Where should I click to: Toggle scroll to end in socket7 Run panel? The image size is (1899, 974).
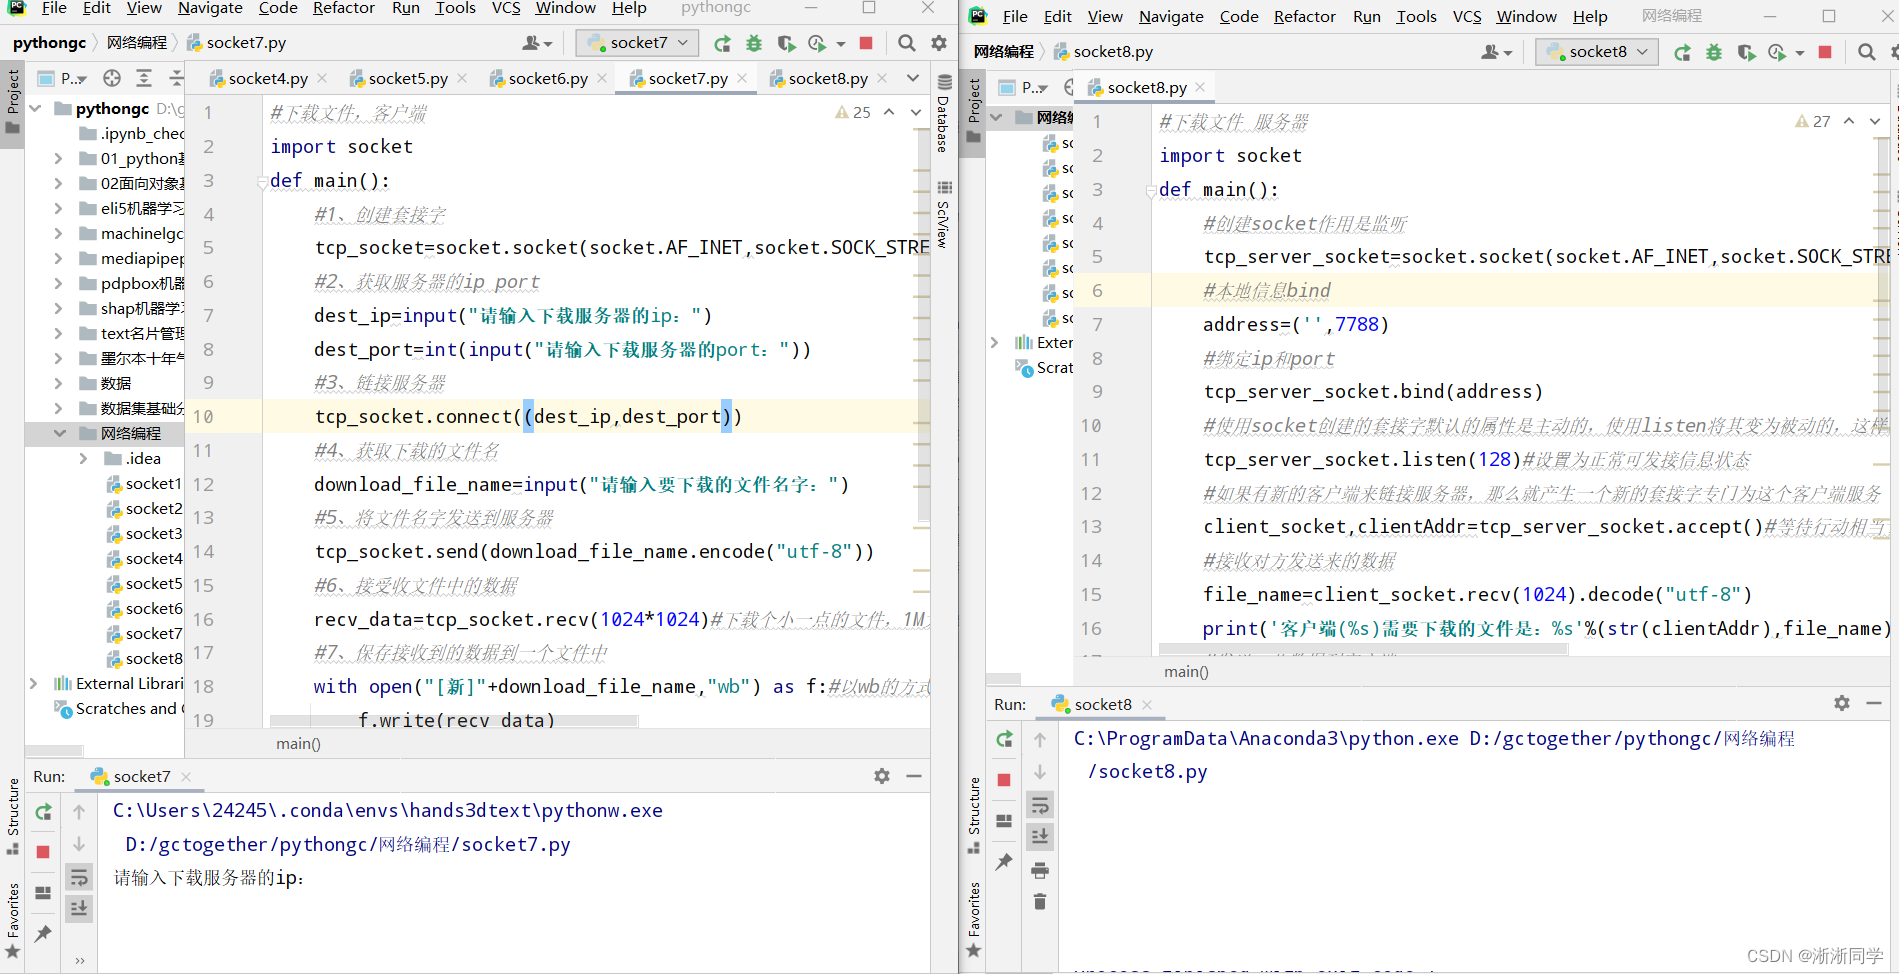[x=79, y=908]
